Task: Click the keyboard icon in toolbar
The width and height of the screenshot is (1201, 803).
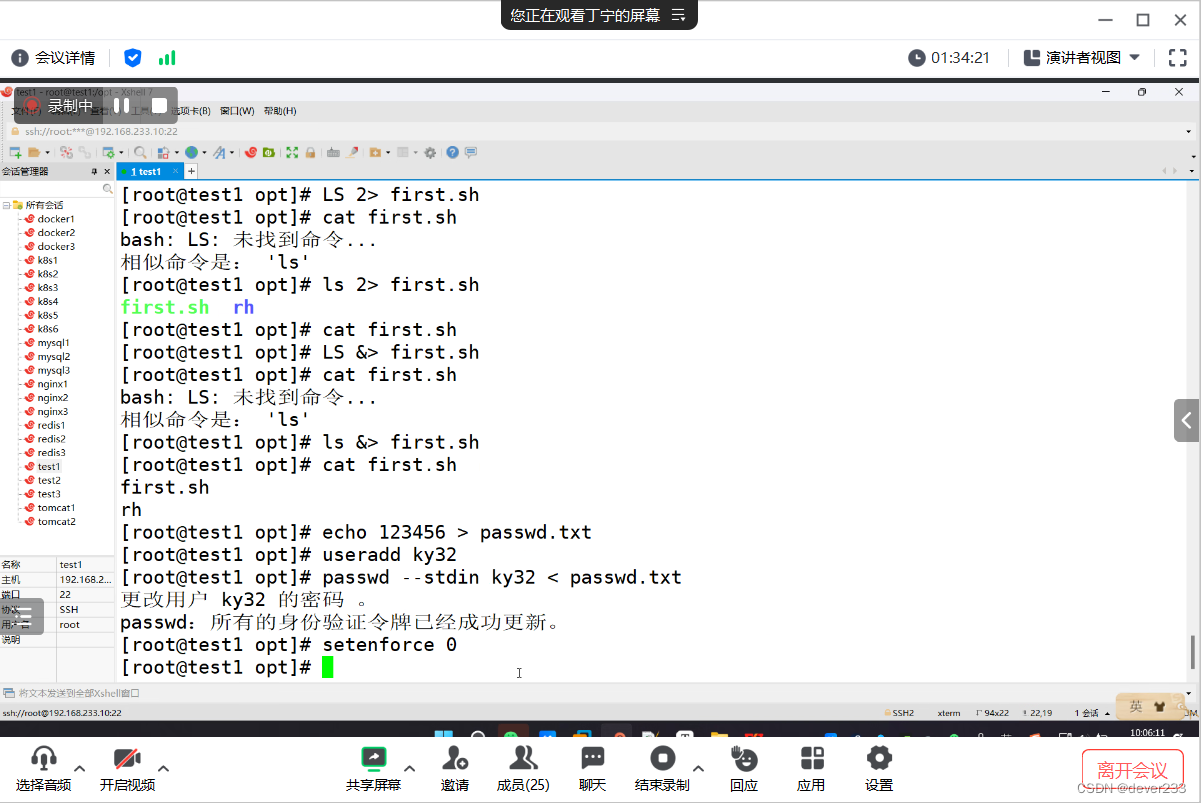Action: (333, 153)
